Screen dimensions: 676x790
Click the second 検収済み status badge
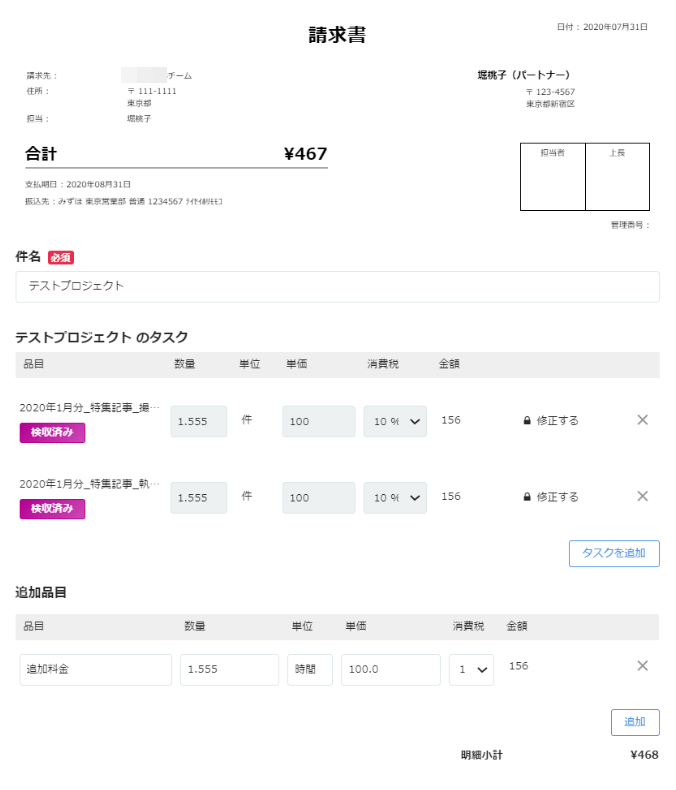click(x=52, y=509)
